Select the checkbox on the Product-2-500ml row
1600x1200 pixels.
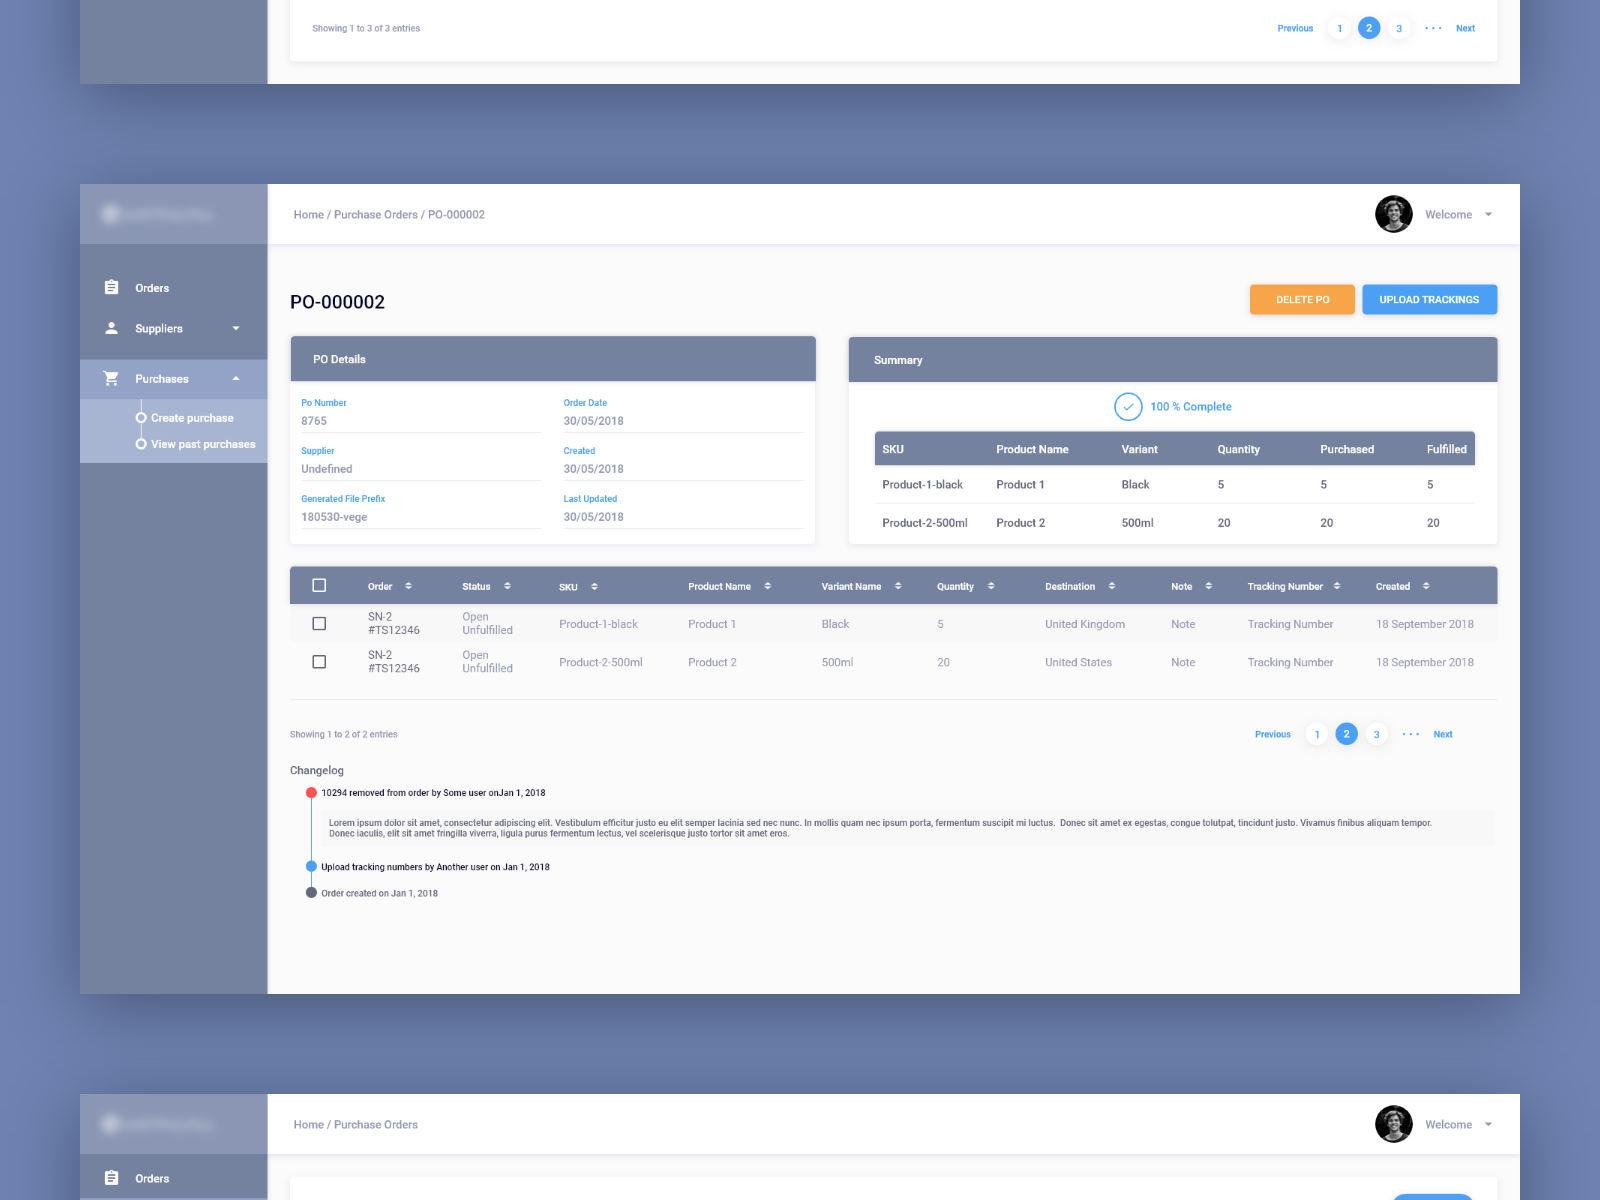pyautogui.click(x=319, y=661)
